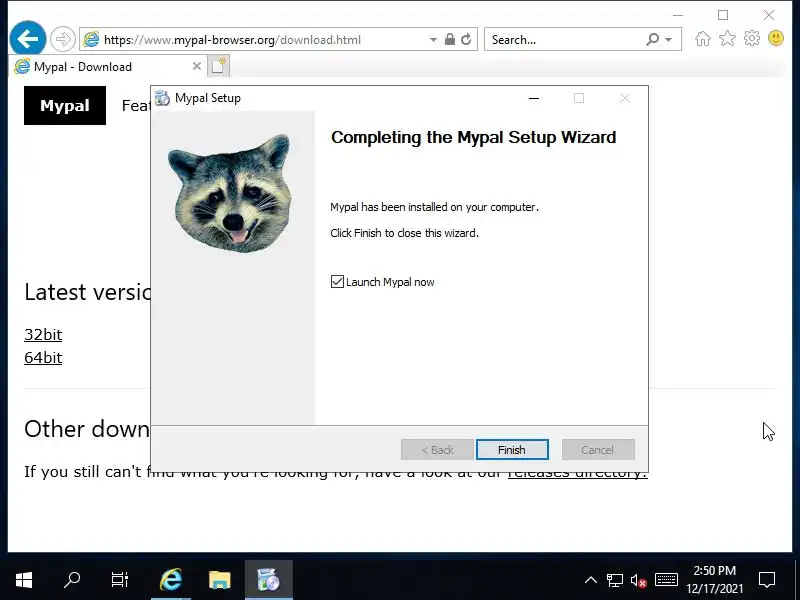The height and width of the screenshot is (600, 800).
Task: Minimize the Internet Explorer window
Action: point(678,15)
